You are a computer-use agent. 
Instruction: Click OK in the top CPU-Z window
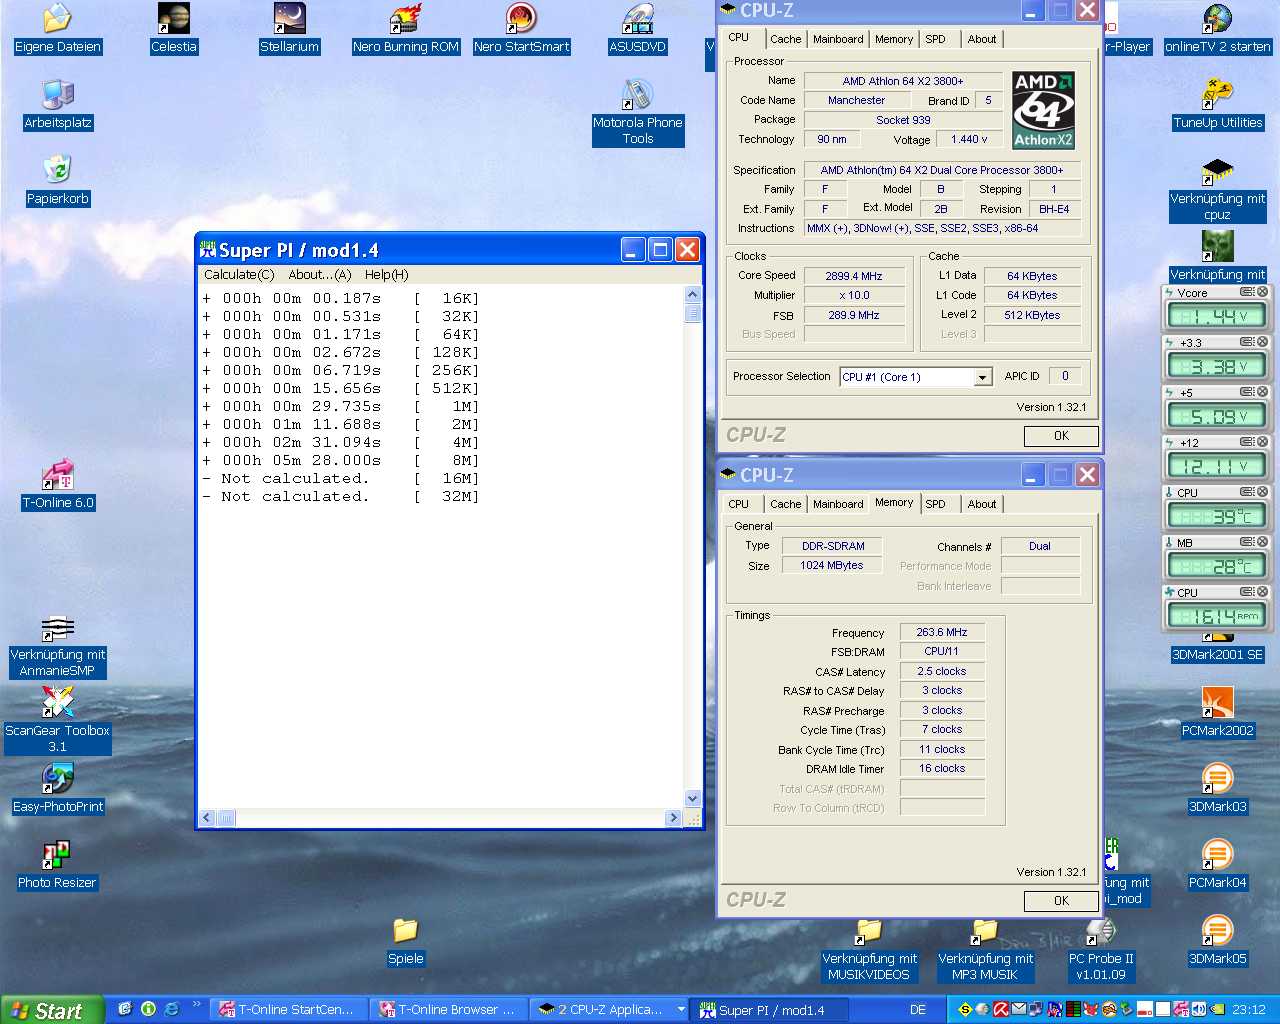click(1061, 436)
